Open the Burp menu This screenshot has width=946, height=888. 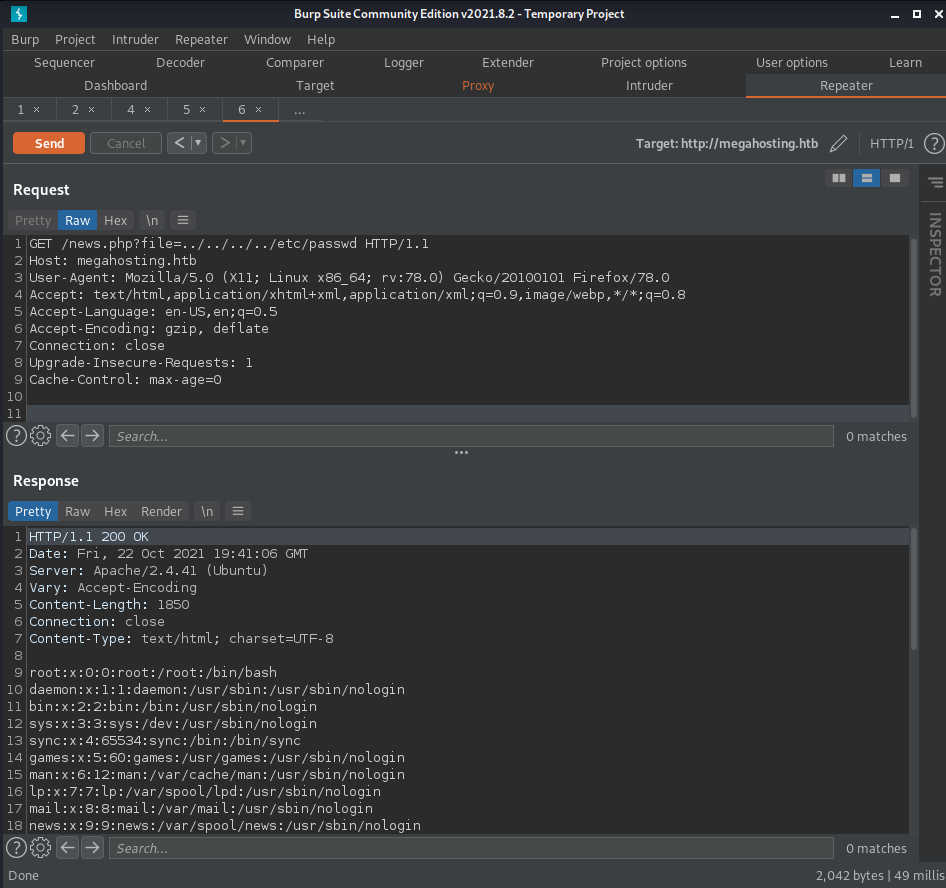(x=25, y=39)
